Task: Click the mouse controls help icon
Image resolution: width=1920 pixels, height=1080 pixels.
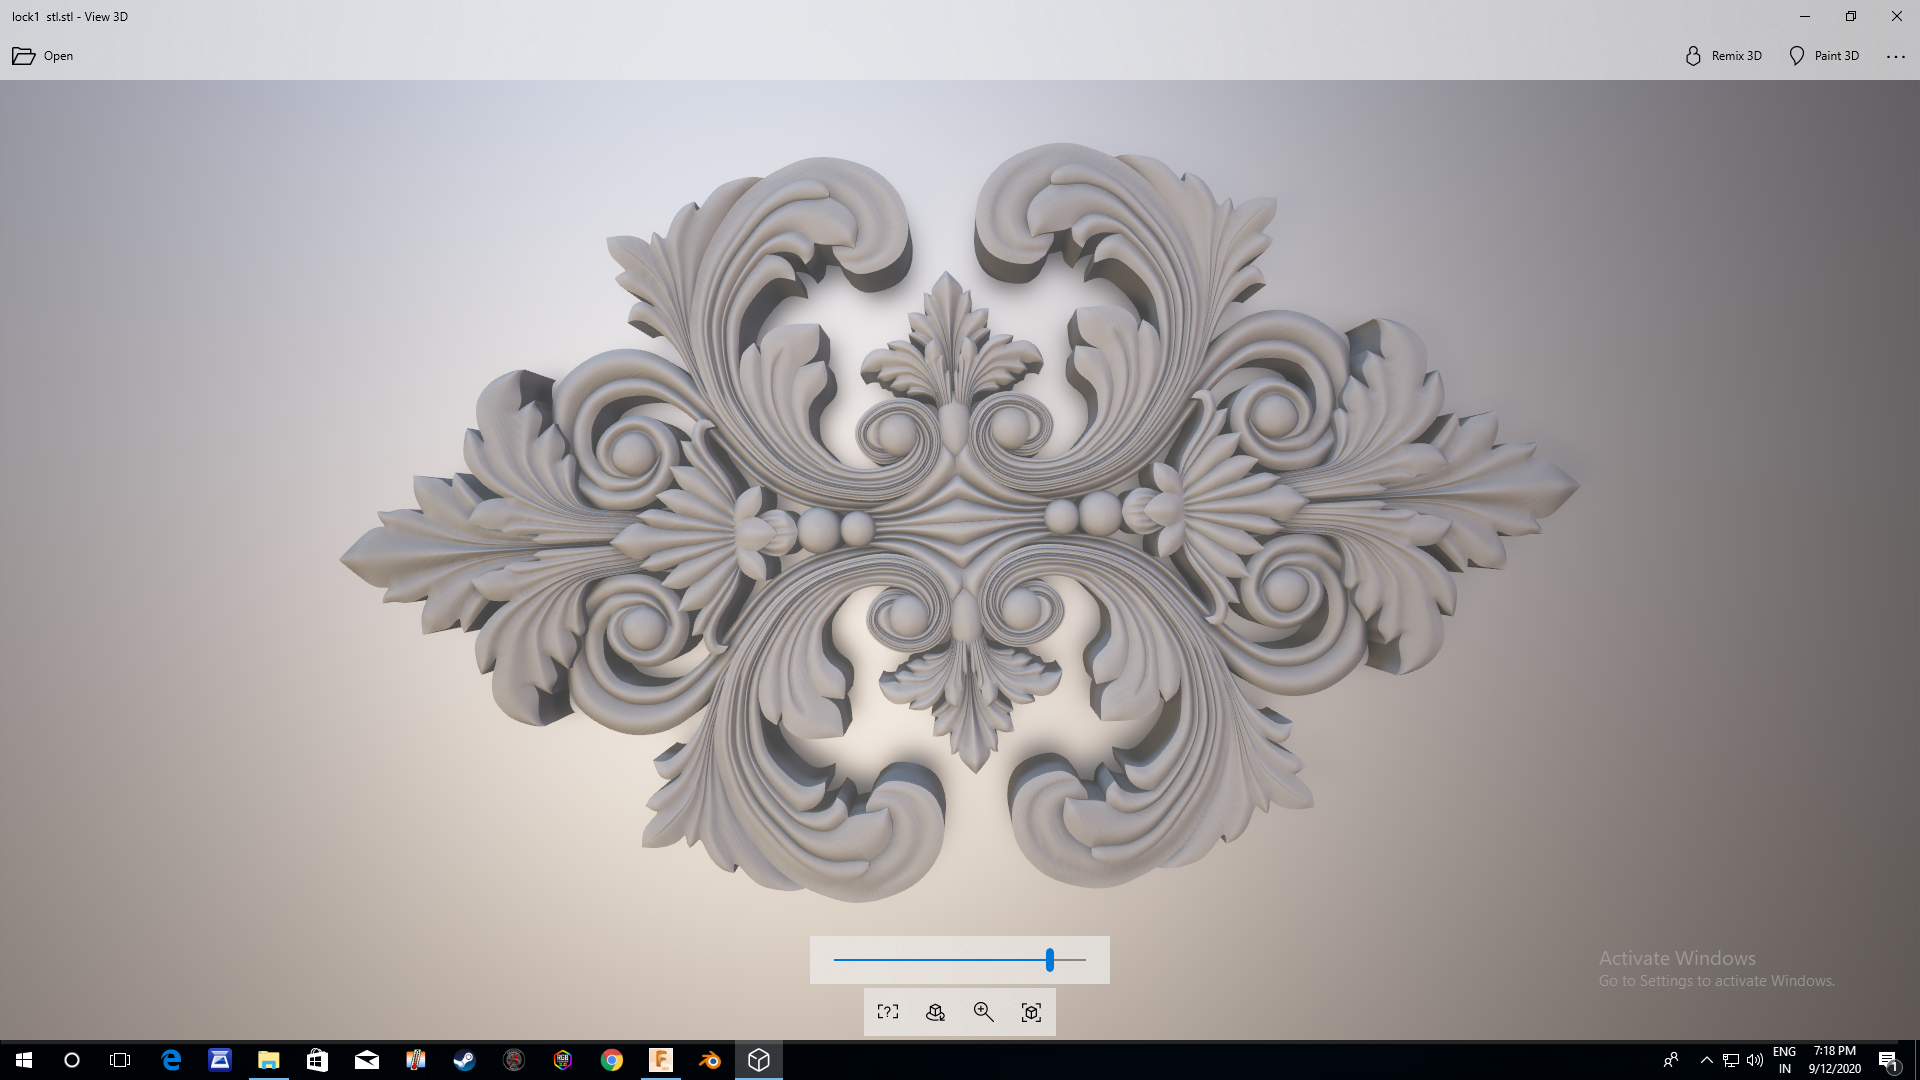Action: click(888, 1012)
